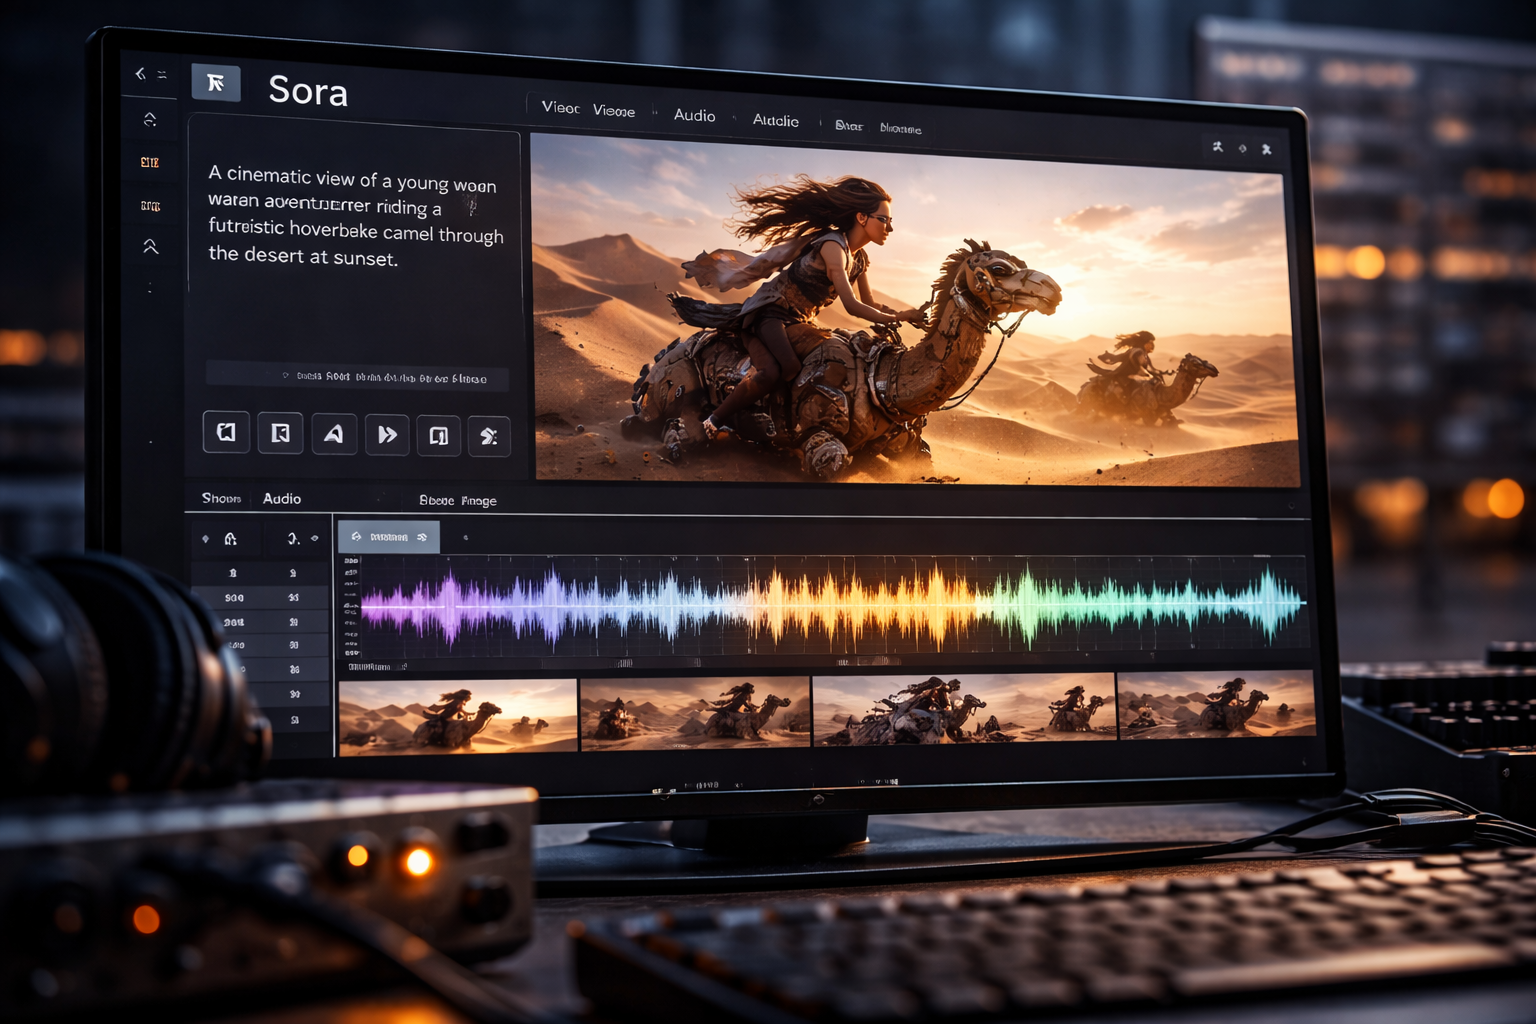This screenshot has width=1536, height=1024.
Task: Click the icon at the start of the highlighted clip tab
Action: (356, 537)
